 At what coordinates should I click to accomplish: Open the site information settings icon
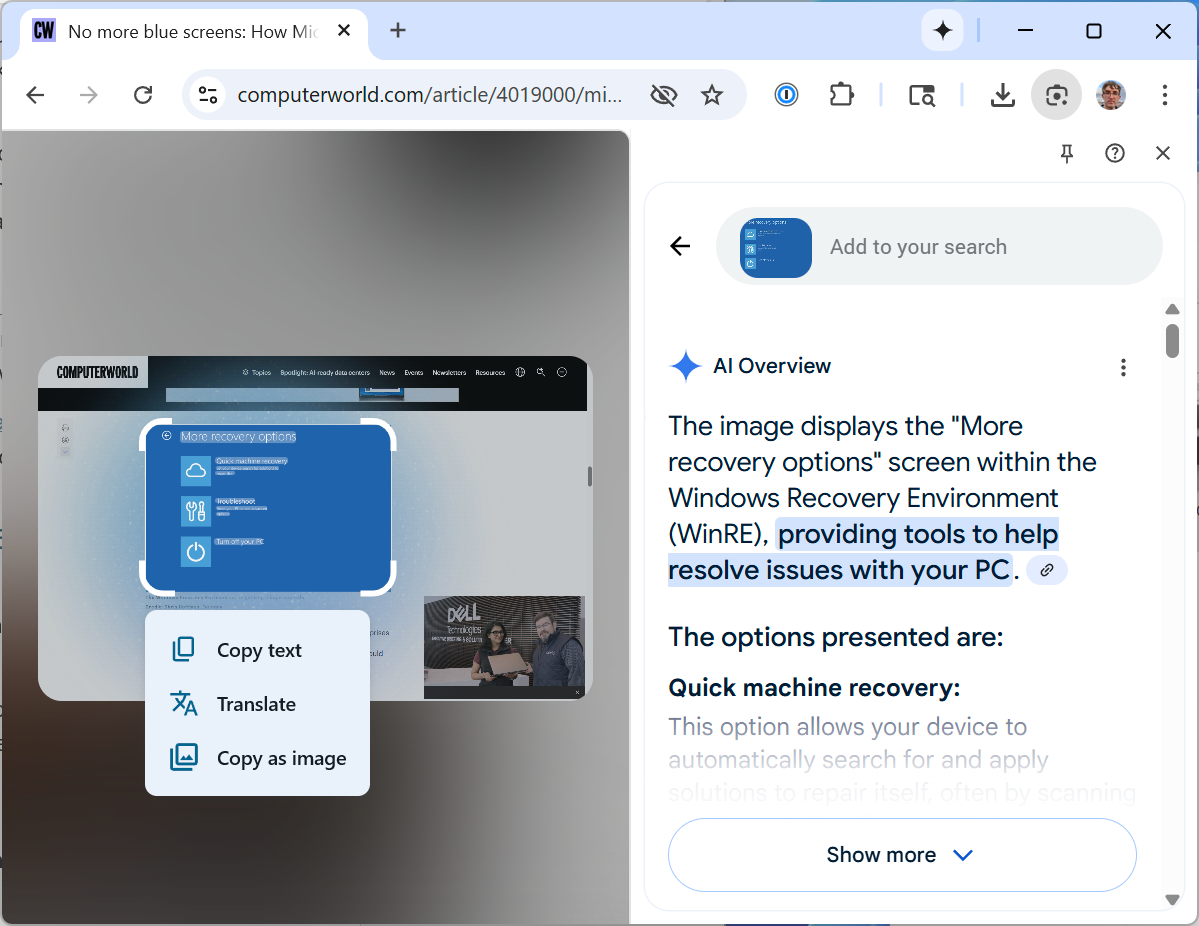coord(208,95)
